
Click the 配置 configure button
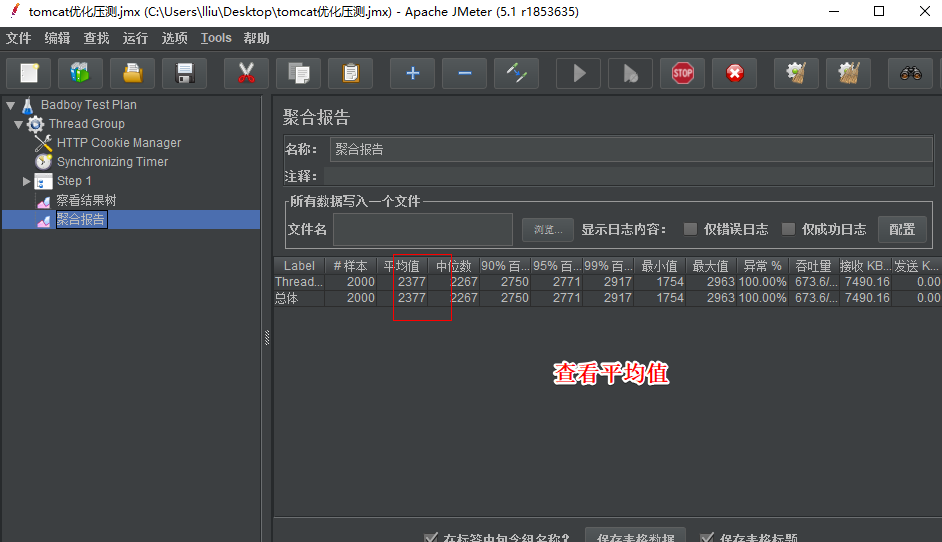(x=902, y=230)
